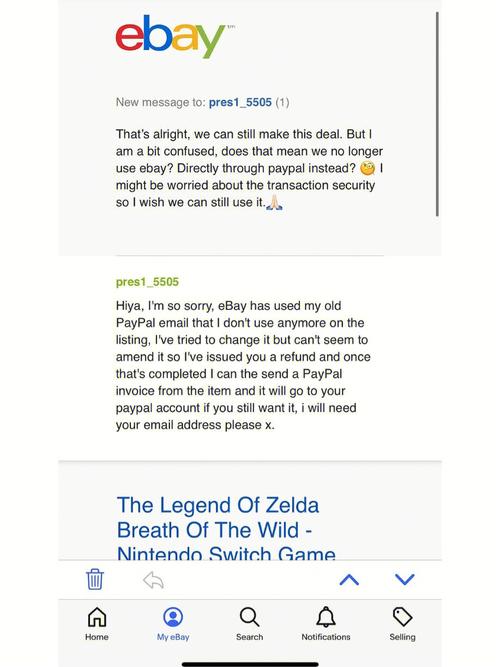The width and height of the screenshot is (500, 667).
Task: Select the My eBay profile icon
Action: pyautogui.click(x=173, y=617)
